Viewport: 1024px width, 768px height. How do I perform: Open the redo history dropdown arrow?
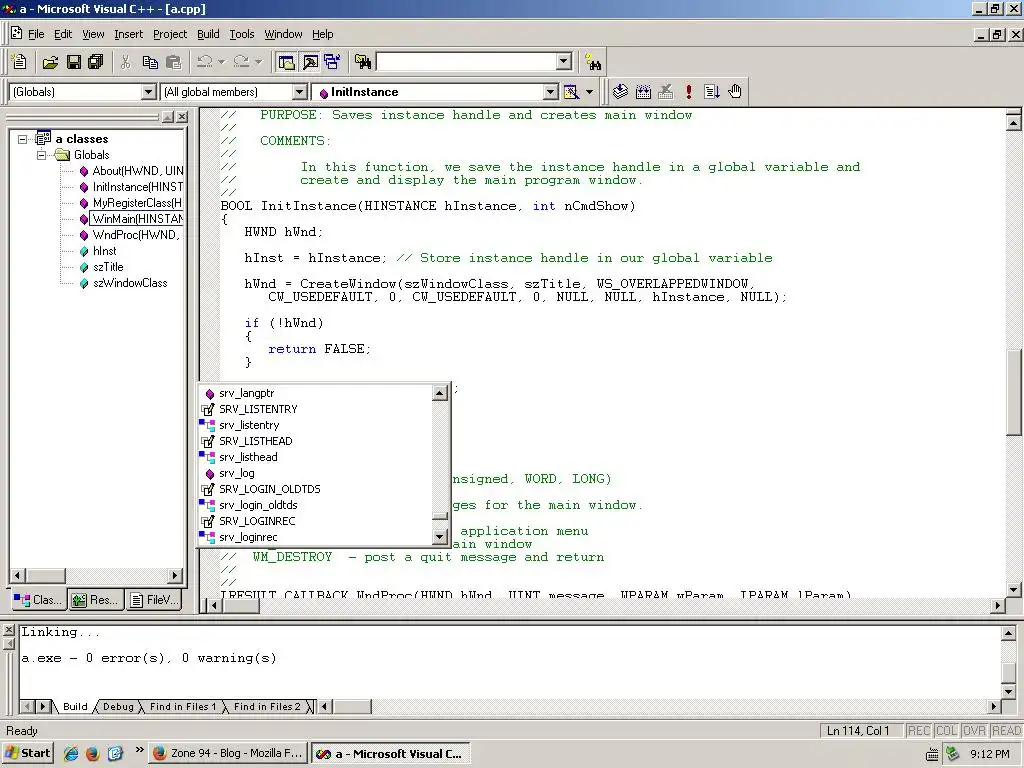coord(259,62)
